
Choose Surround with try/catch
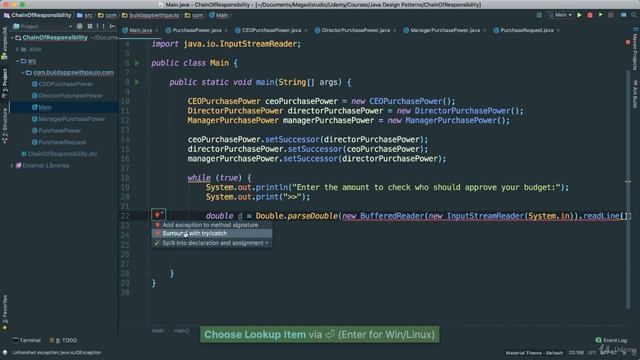pyautogui.click(x=211, y=233)
